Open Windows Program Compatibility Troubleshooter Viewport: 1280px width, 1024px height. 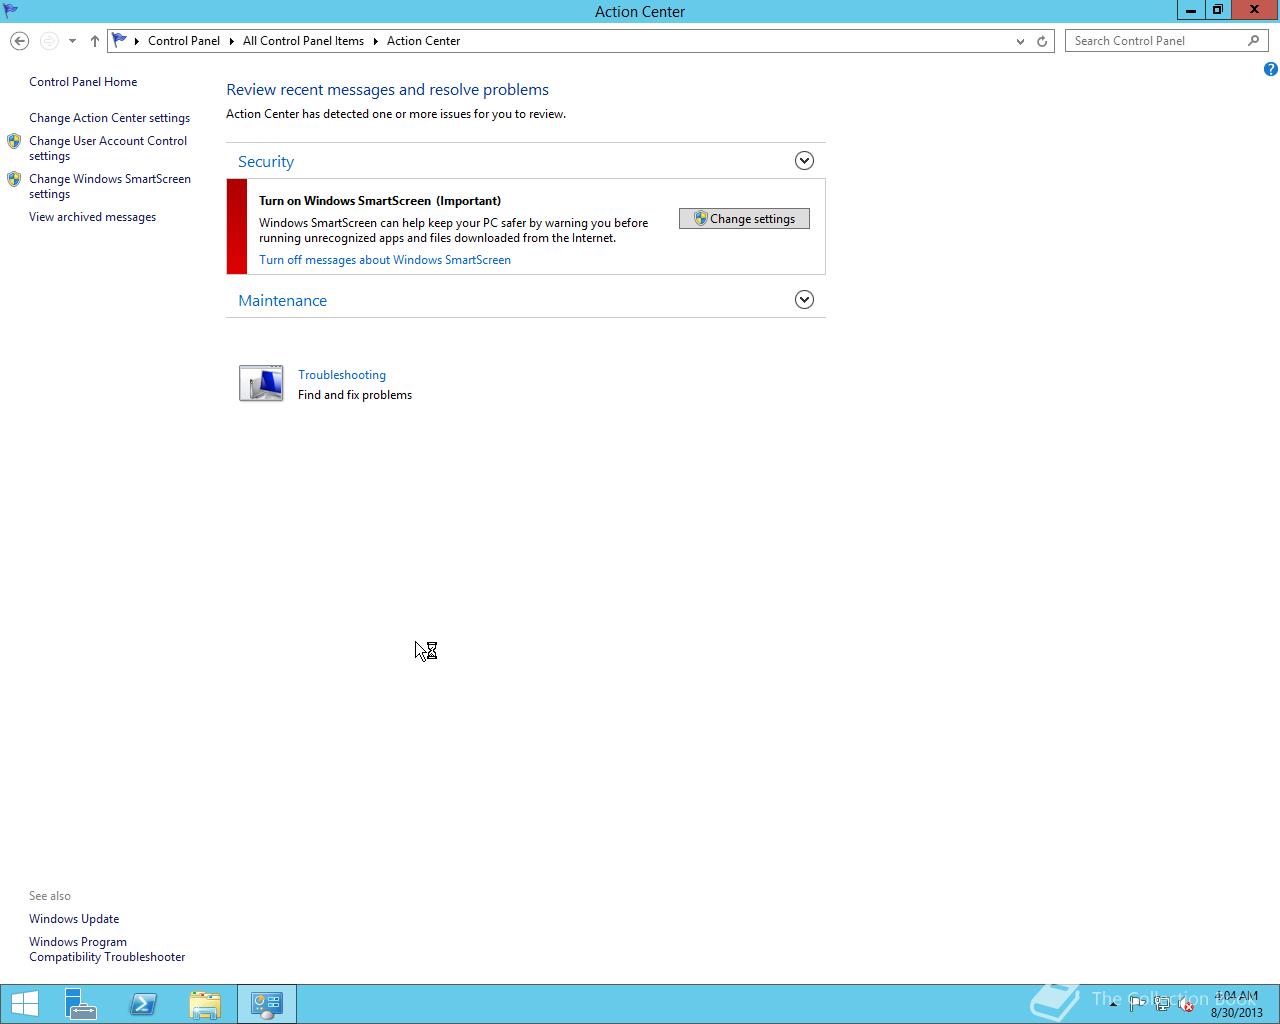(107, 949)
